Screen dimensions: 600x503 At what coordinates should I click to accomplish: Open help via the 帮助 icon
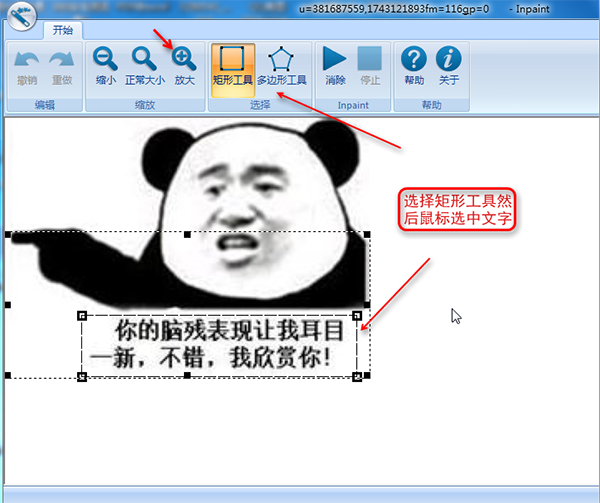pyautogui.click(x=414, y=66)
